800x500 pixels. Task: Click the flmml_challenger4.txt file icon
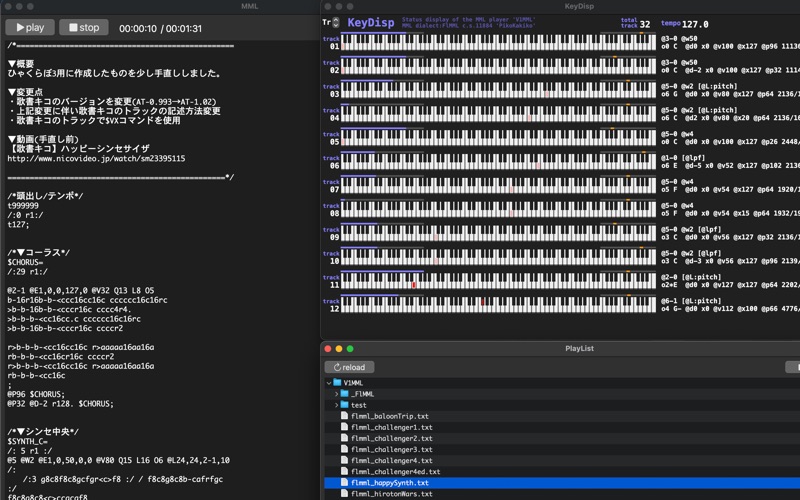point(344,461)
